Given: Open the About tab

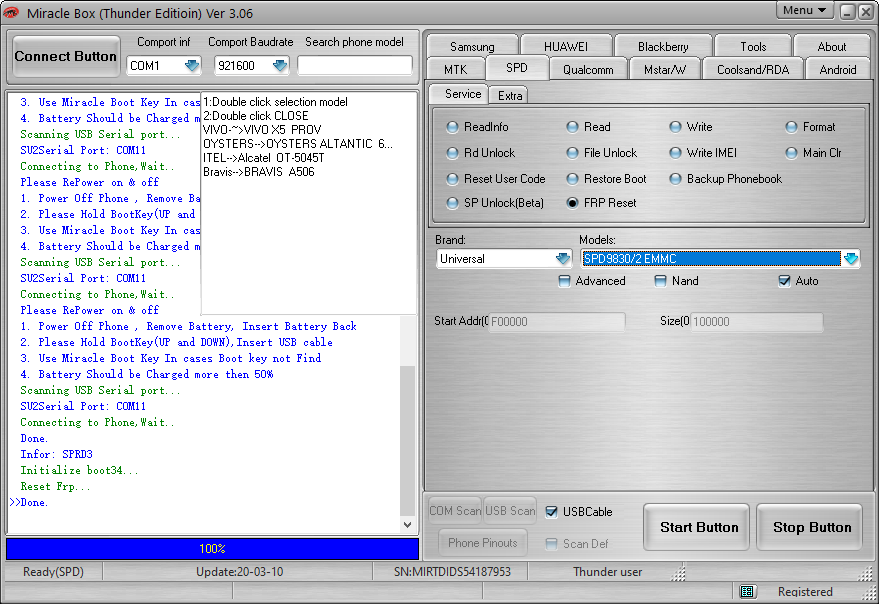Looking at the screenshot, I should (831, 47).
